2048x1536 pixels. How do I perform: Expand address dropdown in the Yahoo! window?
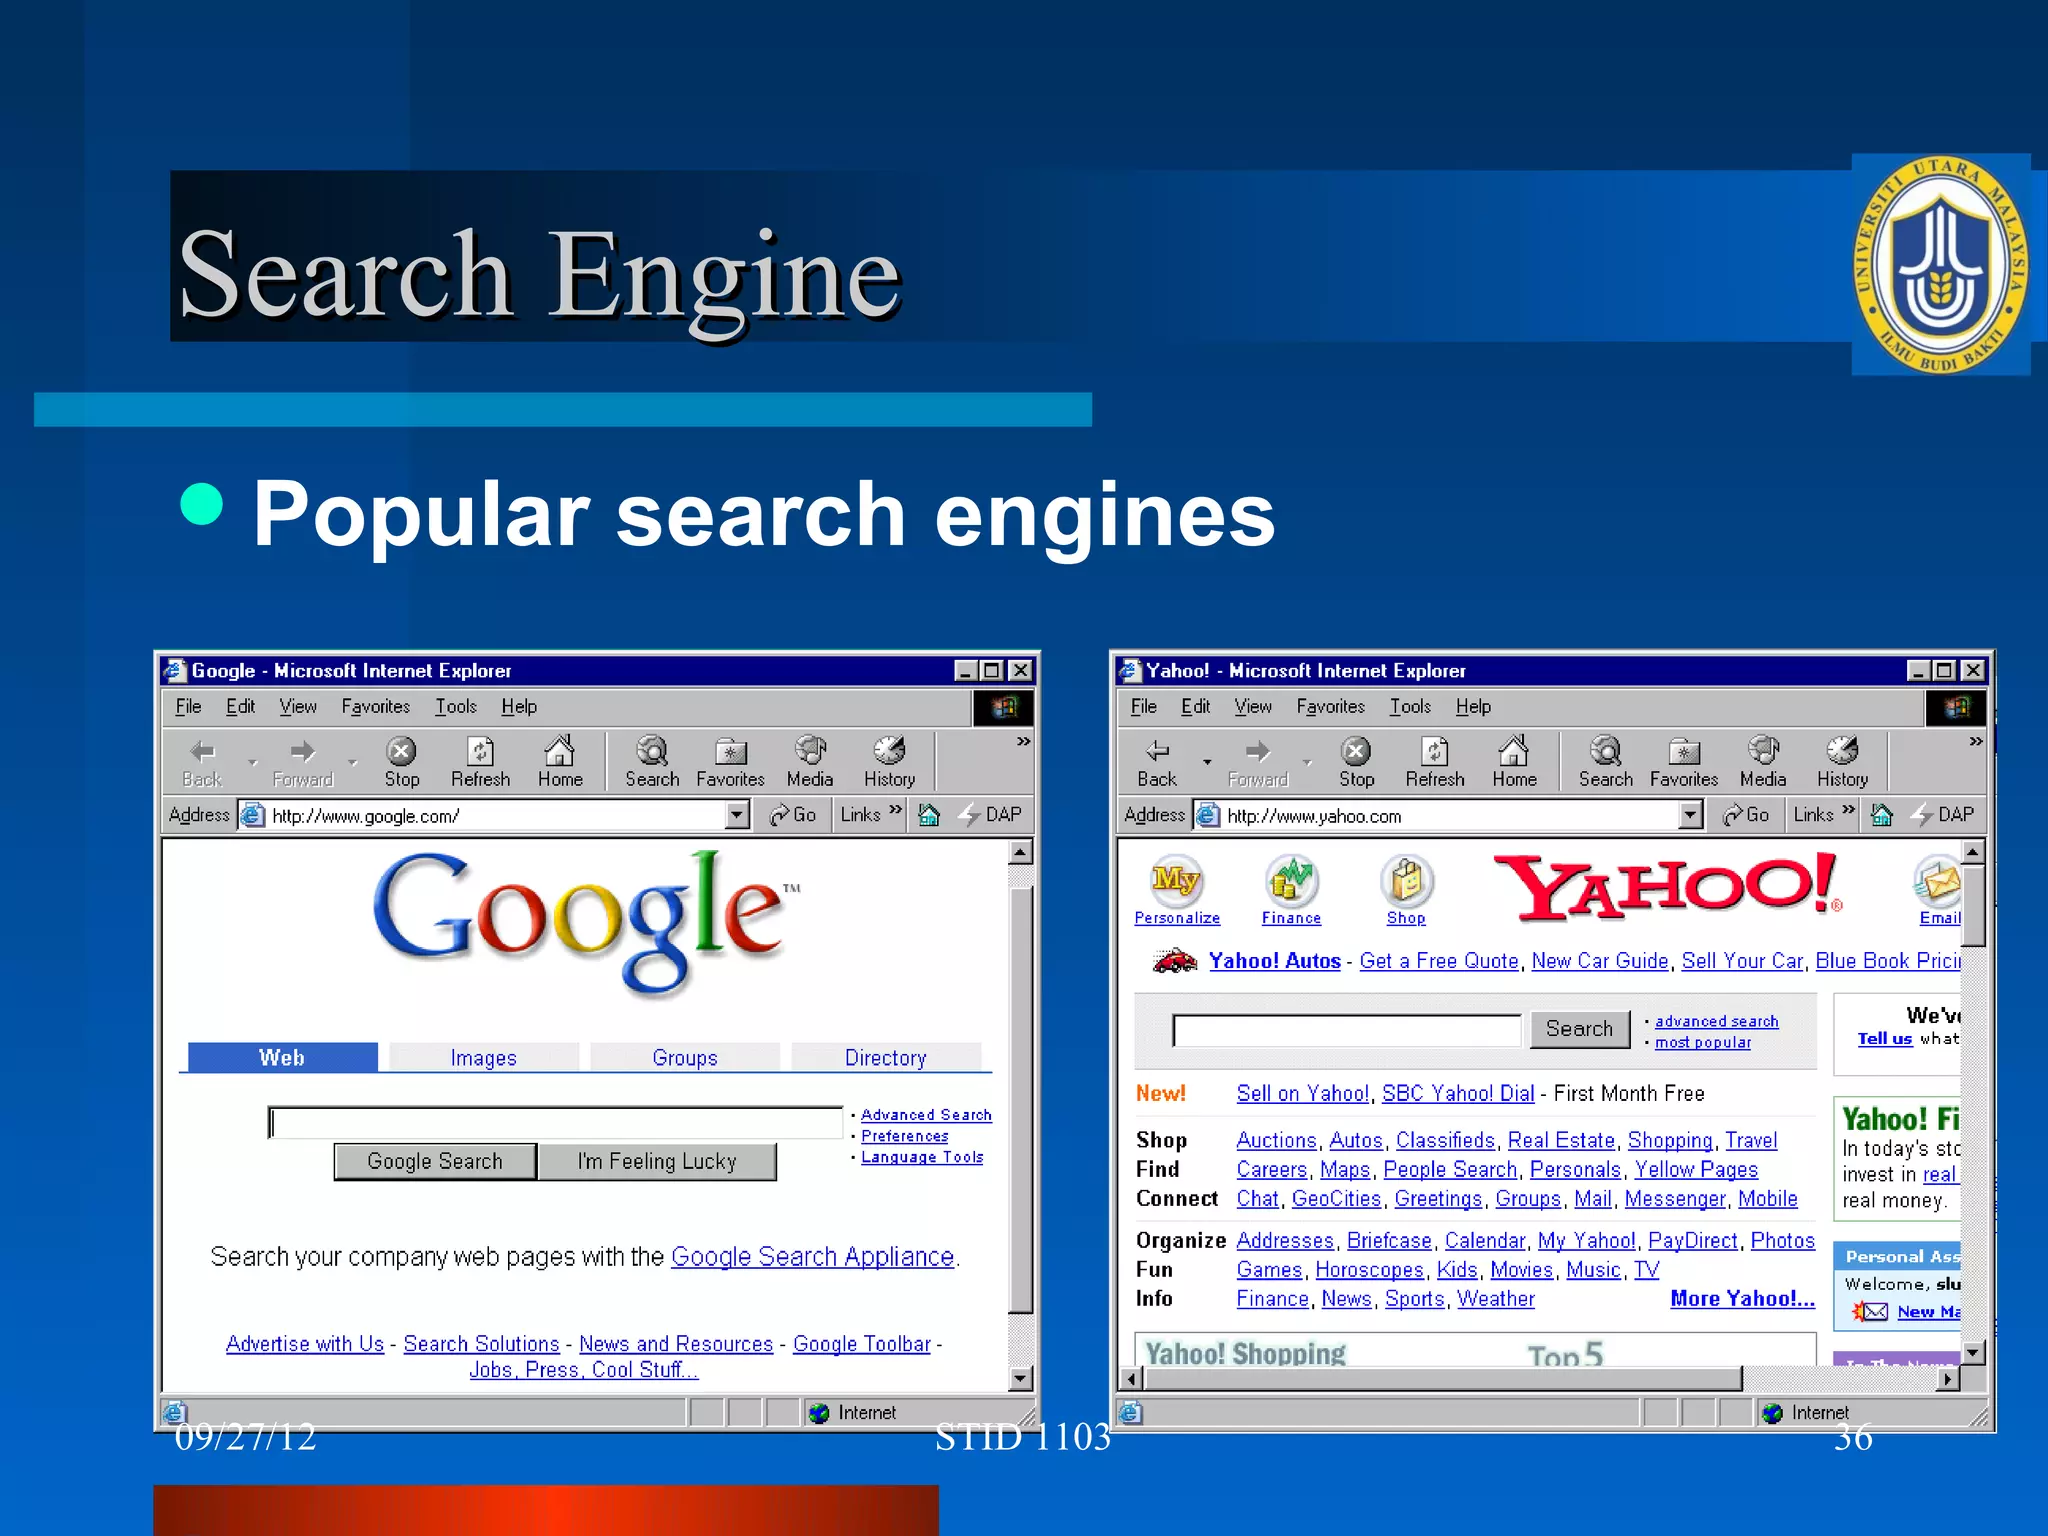click(1691, 815)
